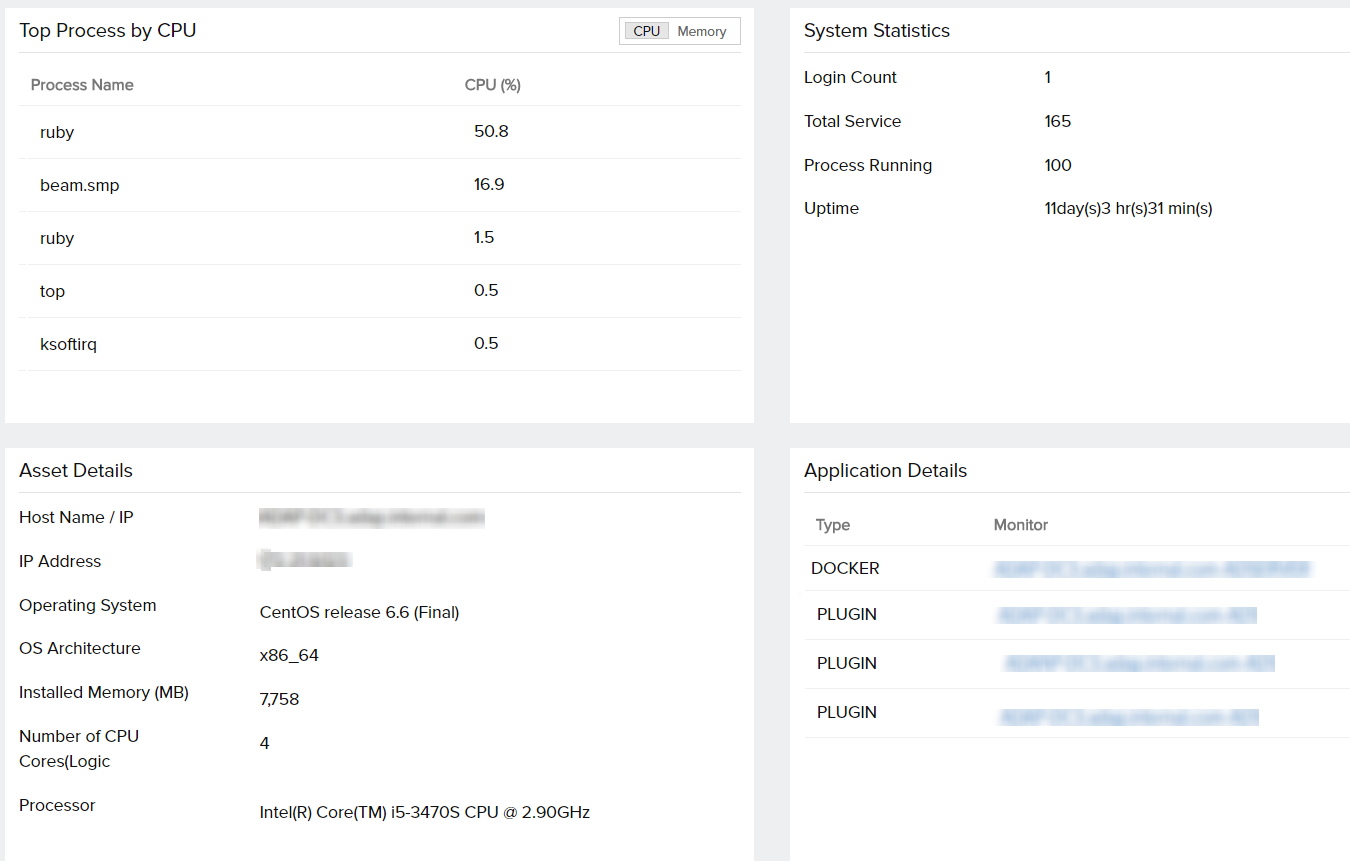Switch the Top Process view to Memory
Image resolution: width=1350 pixels, height=861 pixels.
(701, 31)
